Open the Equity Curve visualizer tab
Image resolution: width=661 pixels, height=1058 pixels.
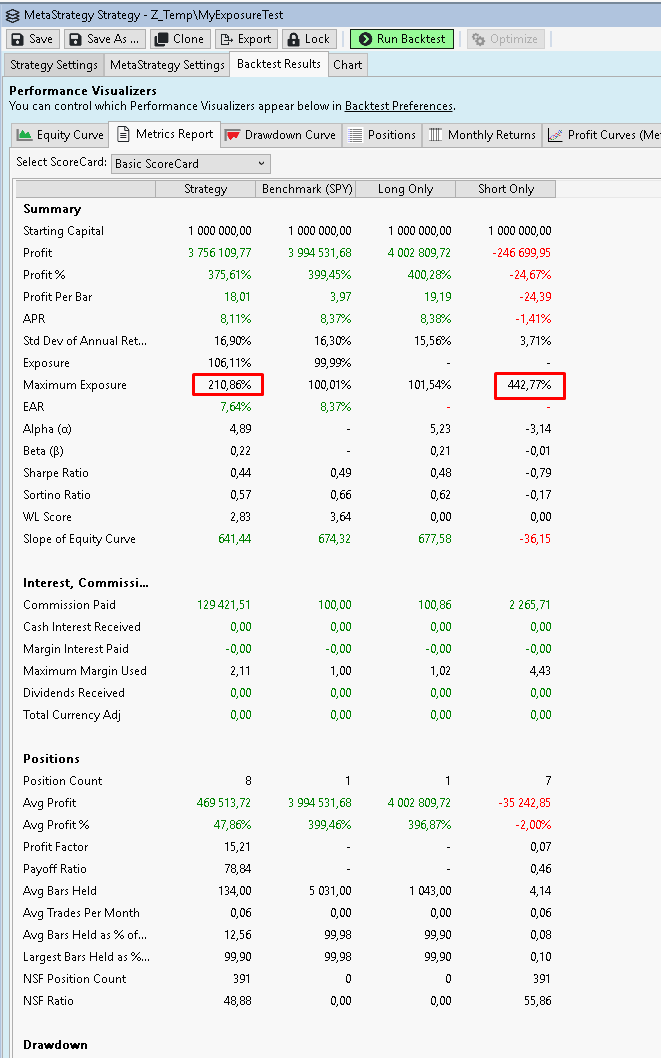61,135
